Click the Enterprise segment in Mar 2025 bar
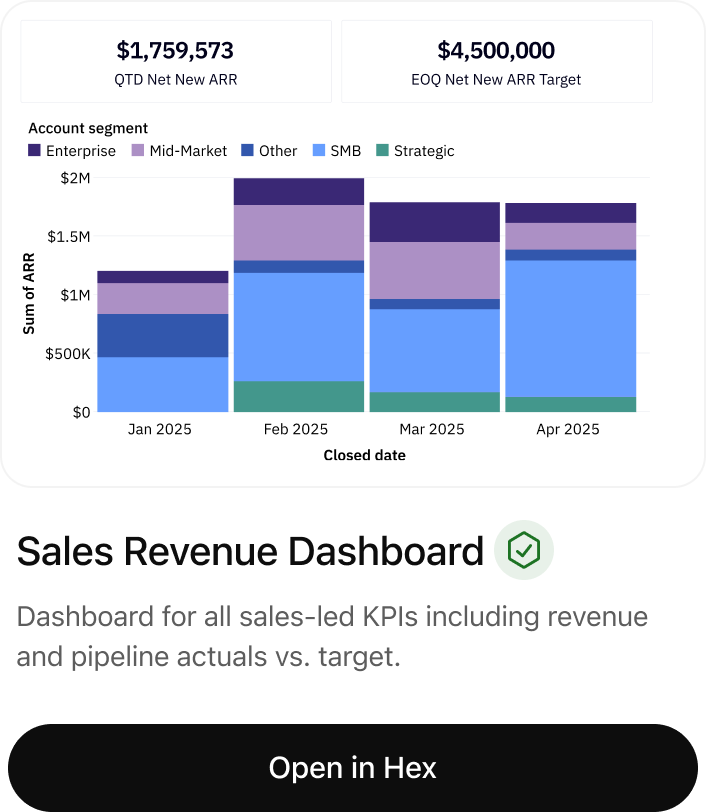 tap(435, 222)
